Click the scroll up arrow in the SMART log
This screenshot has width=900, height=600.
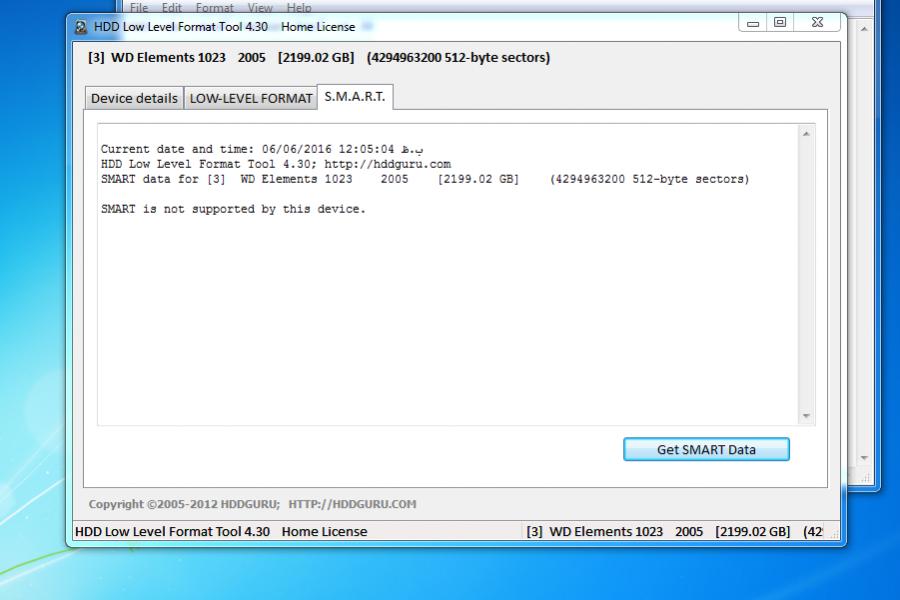pos(806,134)
